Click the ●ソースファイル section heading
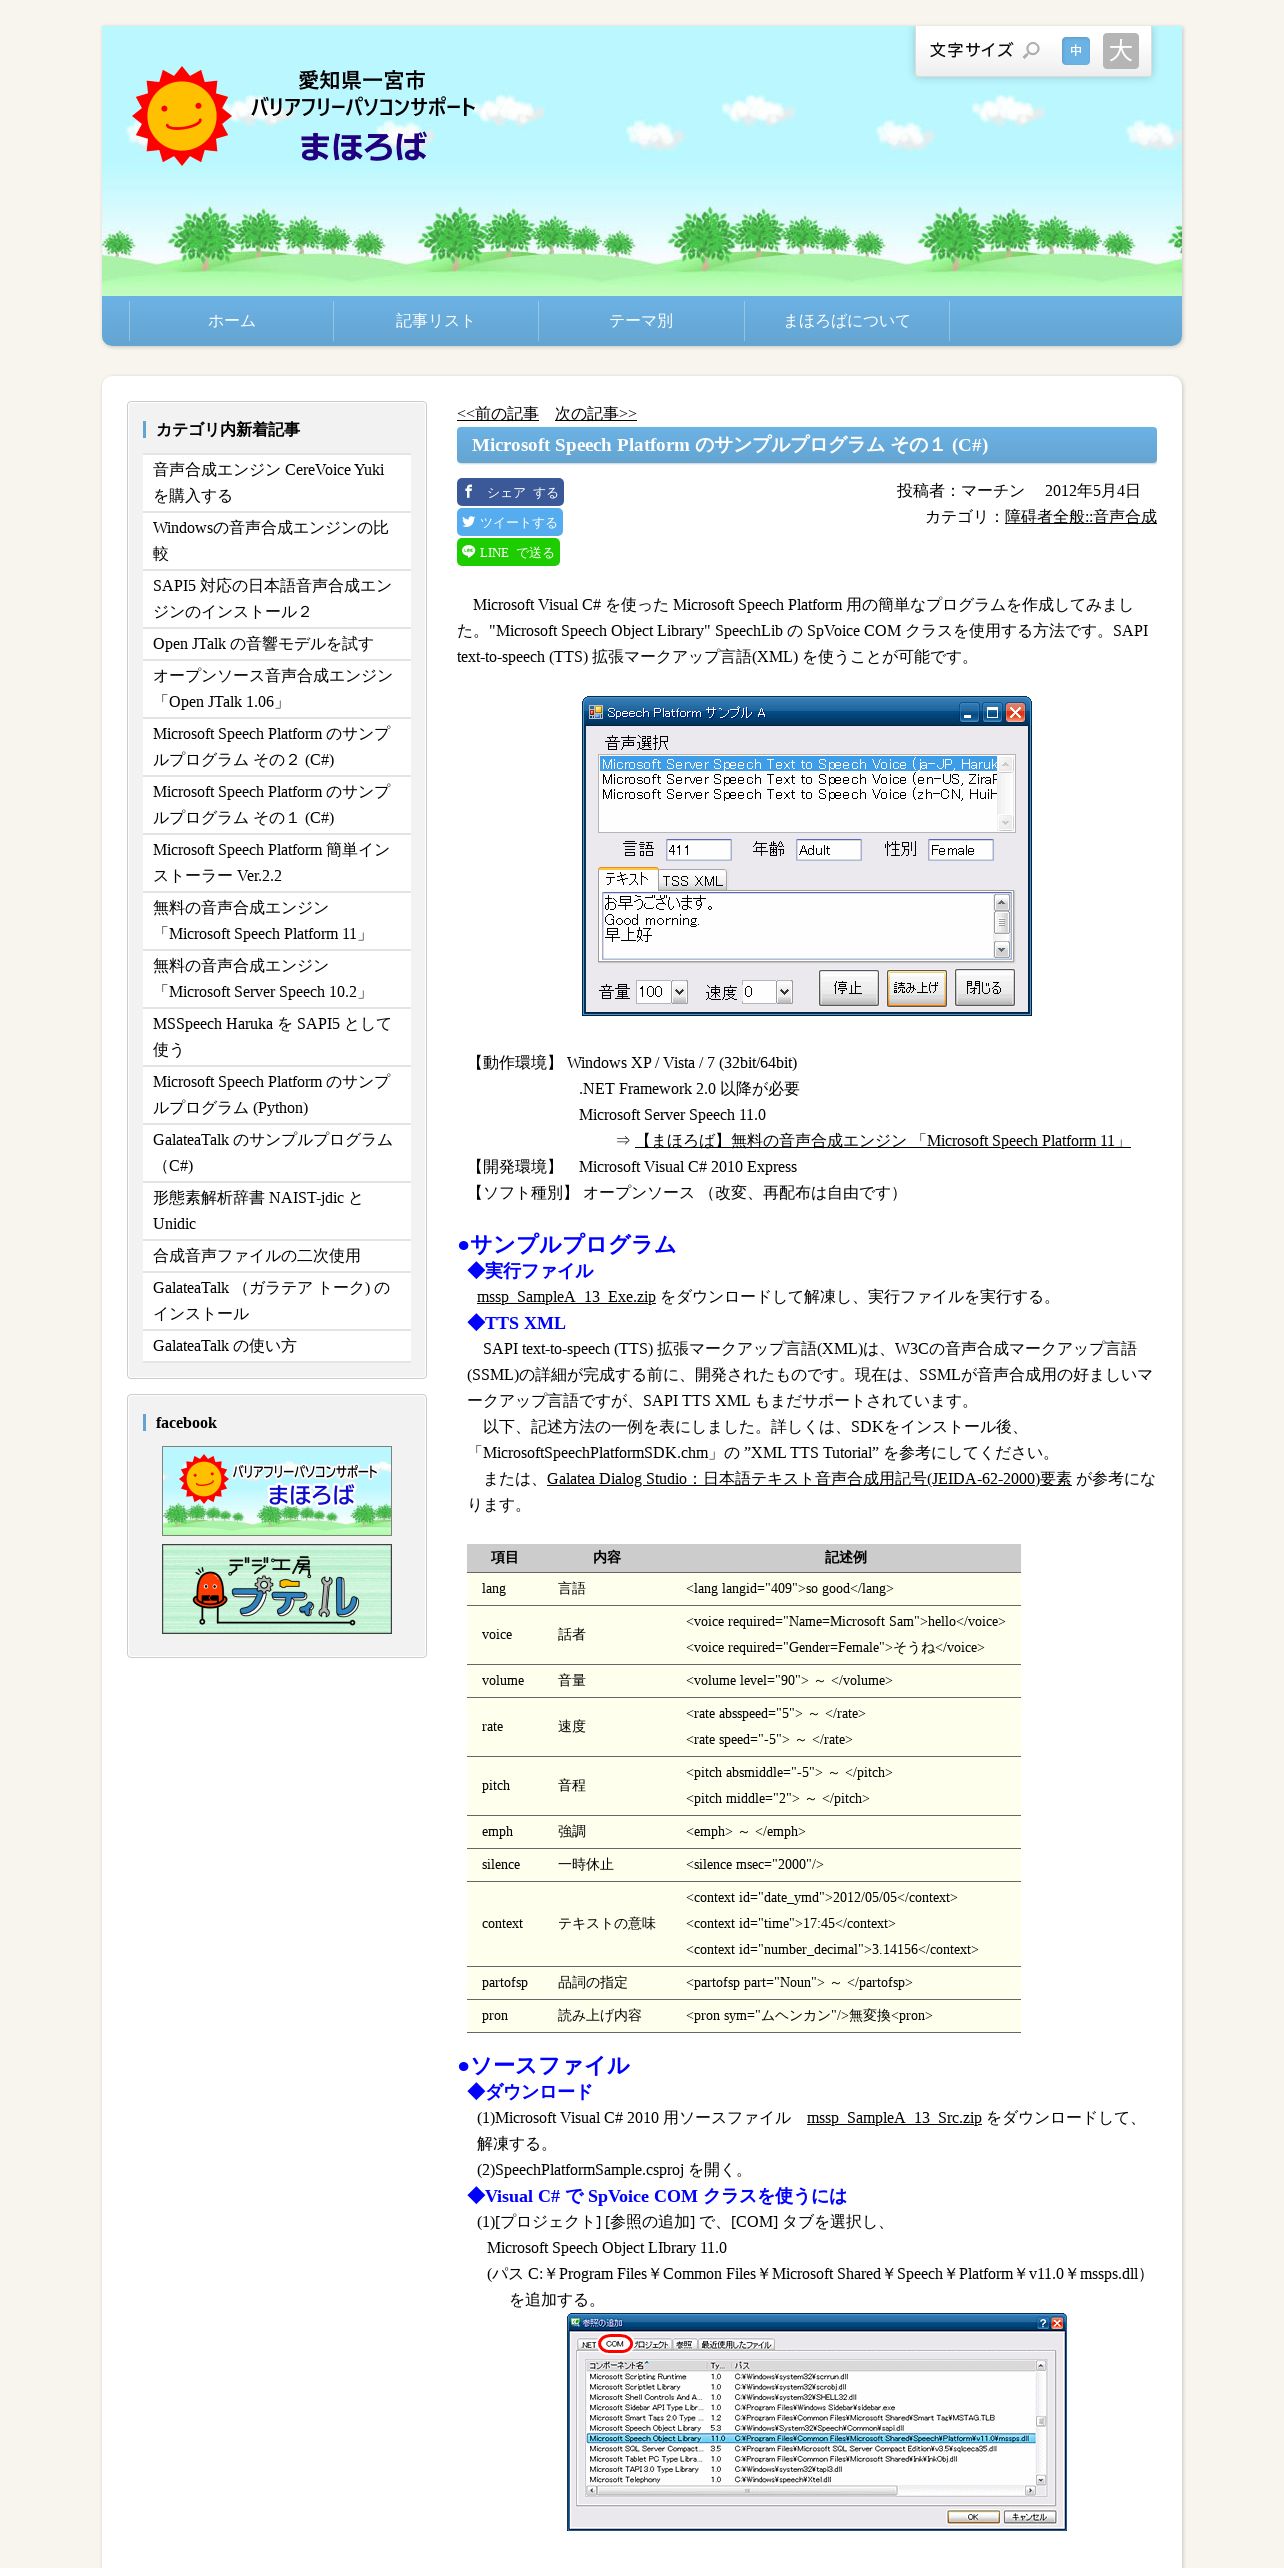Image resolution: width=1284 pixels, height=2568 pixels. (544, 2065)
